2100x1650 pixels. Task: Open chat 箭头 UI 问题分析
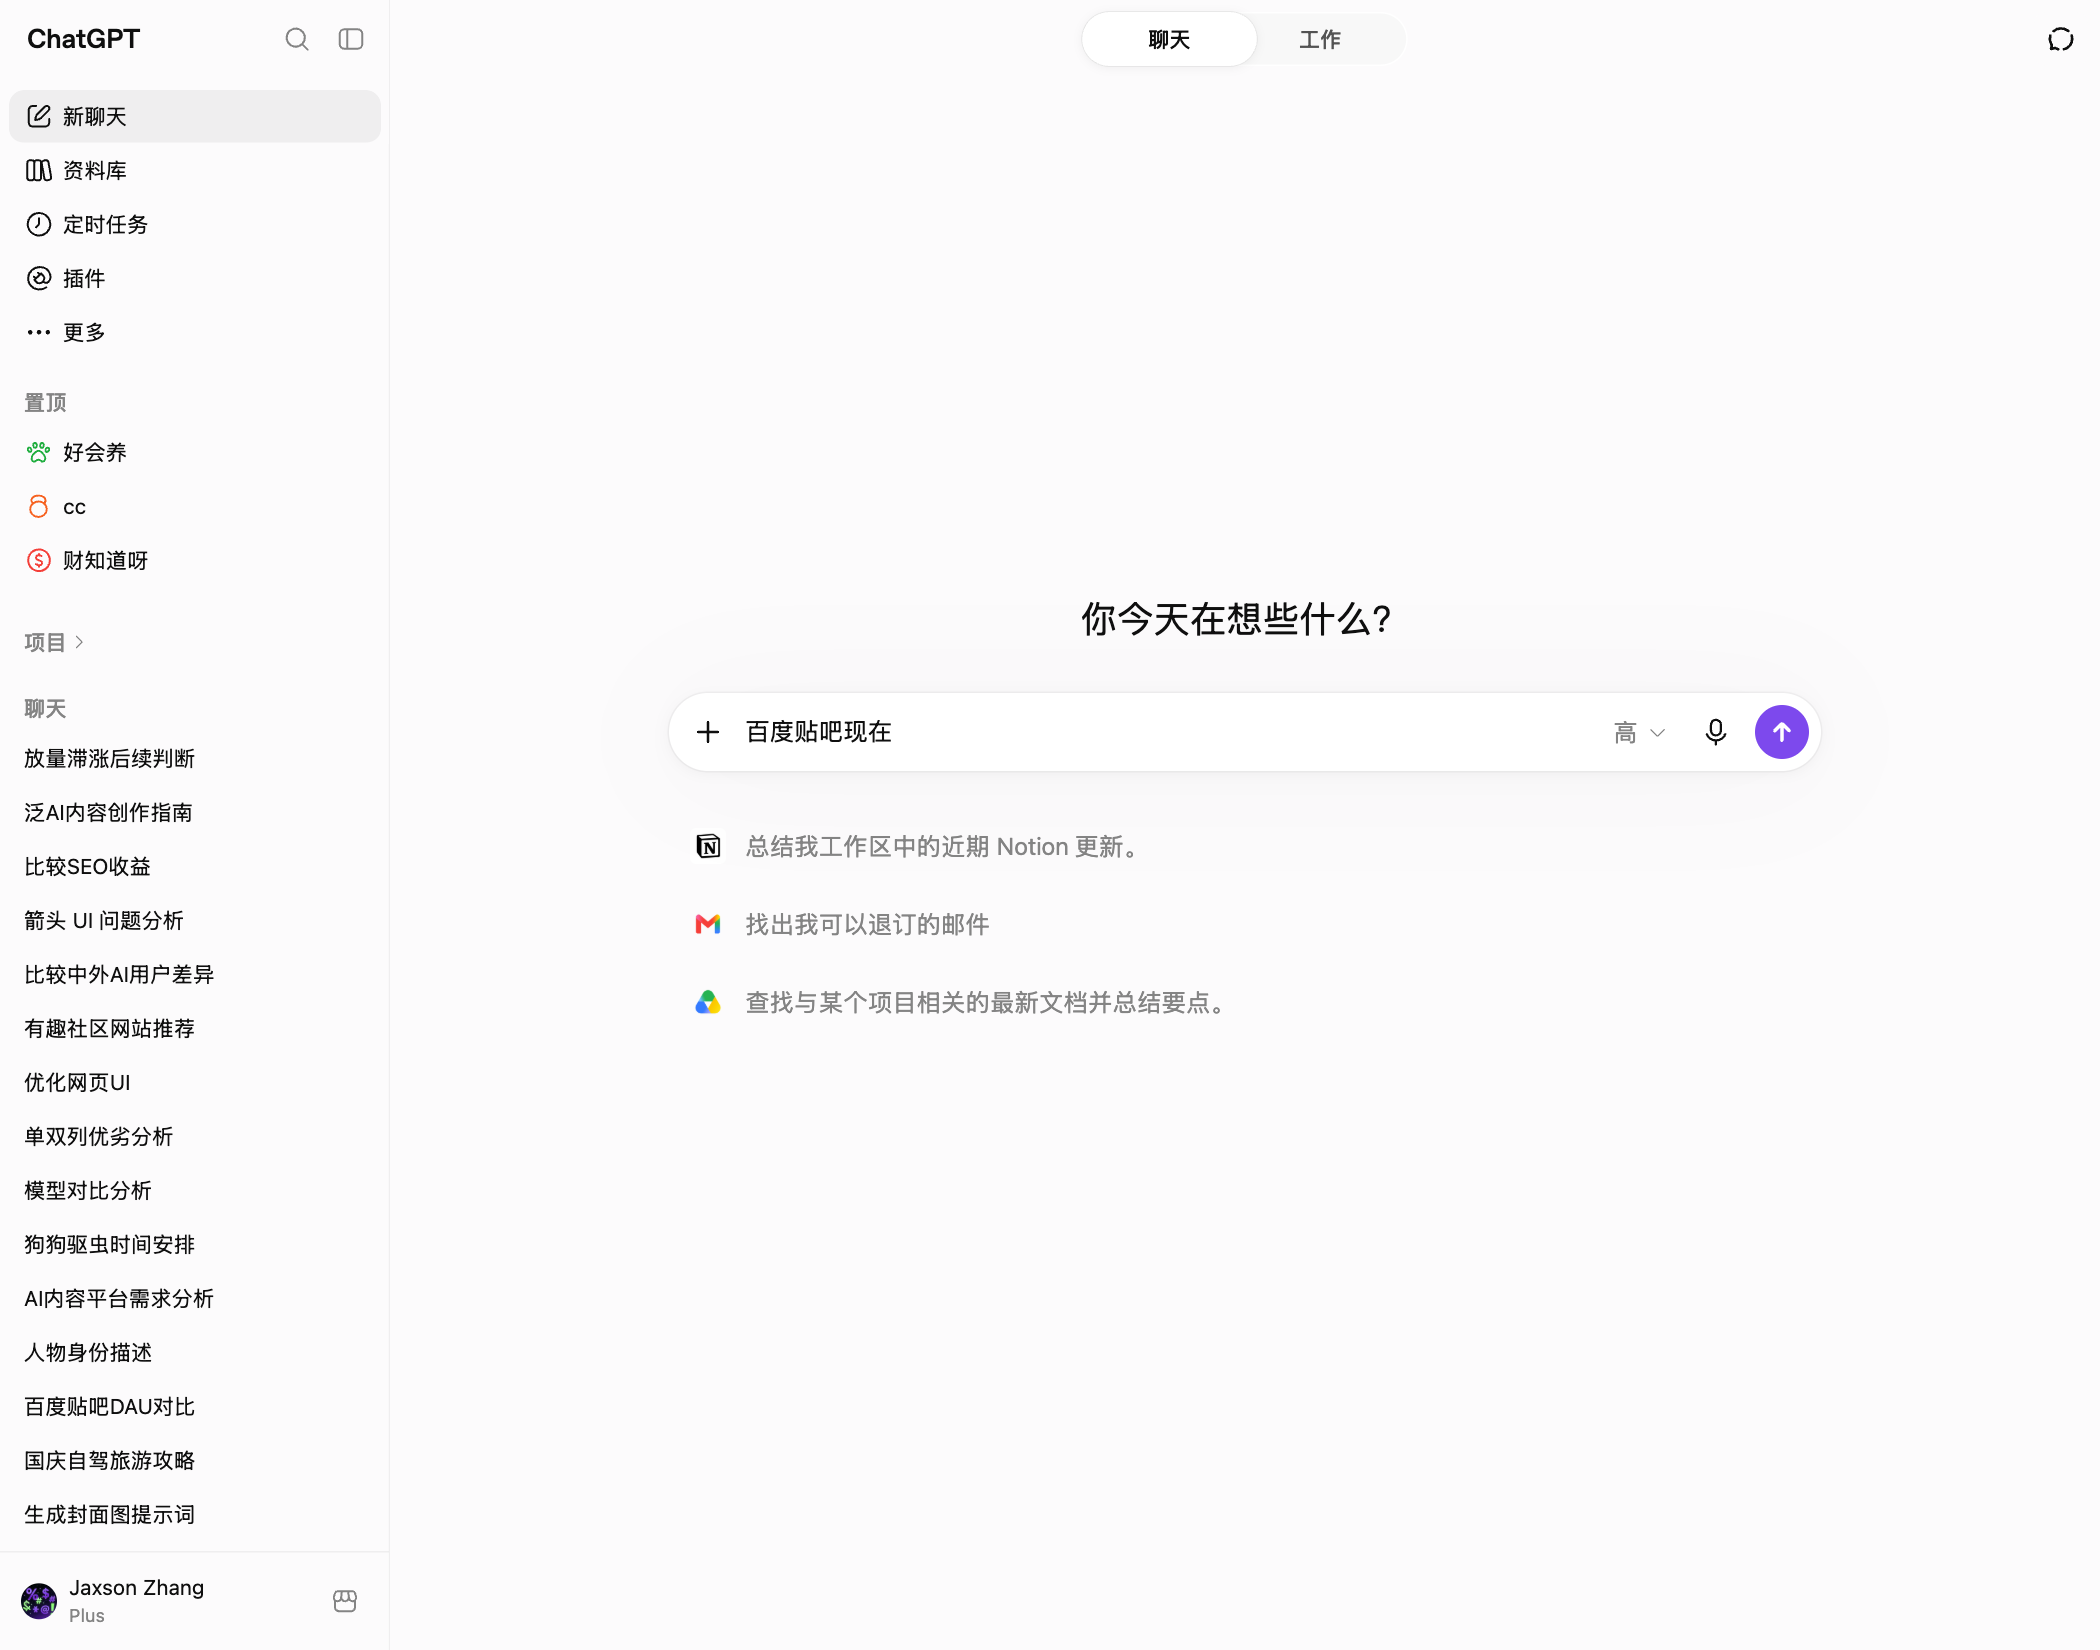[x=195, y=920]
